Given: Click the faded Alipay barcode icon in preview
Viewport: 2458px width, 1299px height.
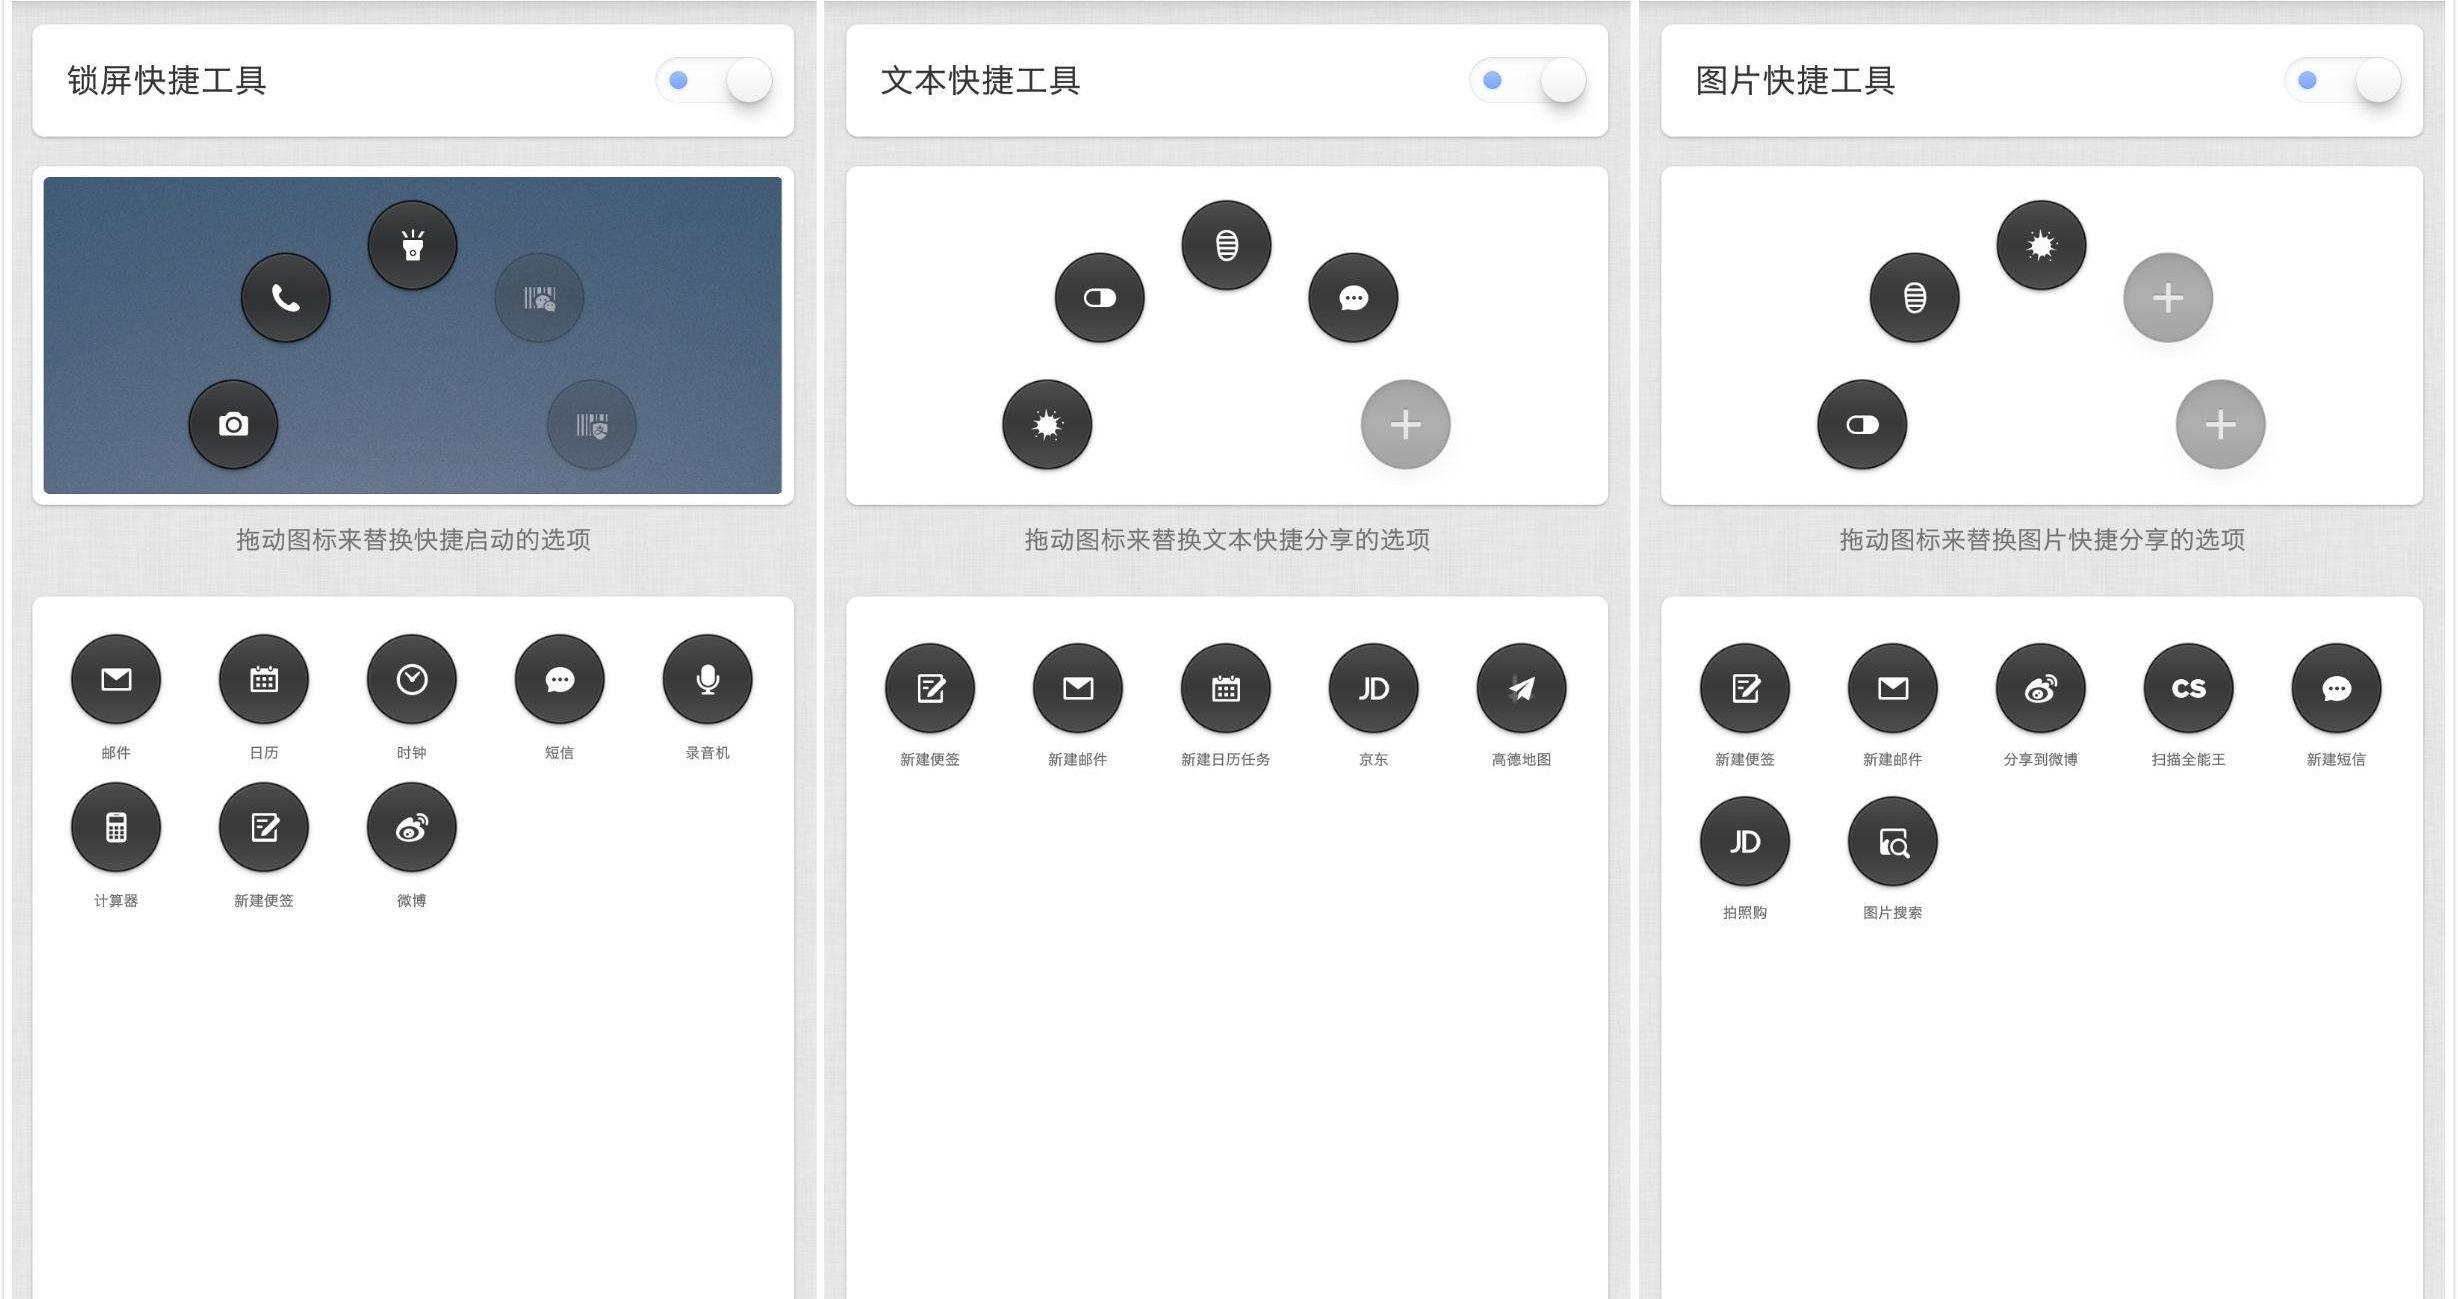Looking at the screenshot, I should pyautogui.click(x=592, y=424).
